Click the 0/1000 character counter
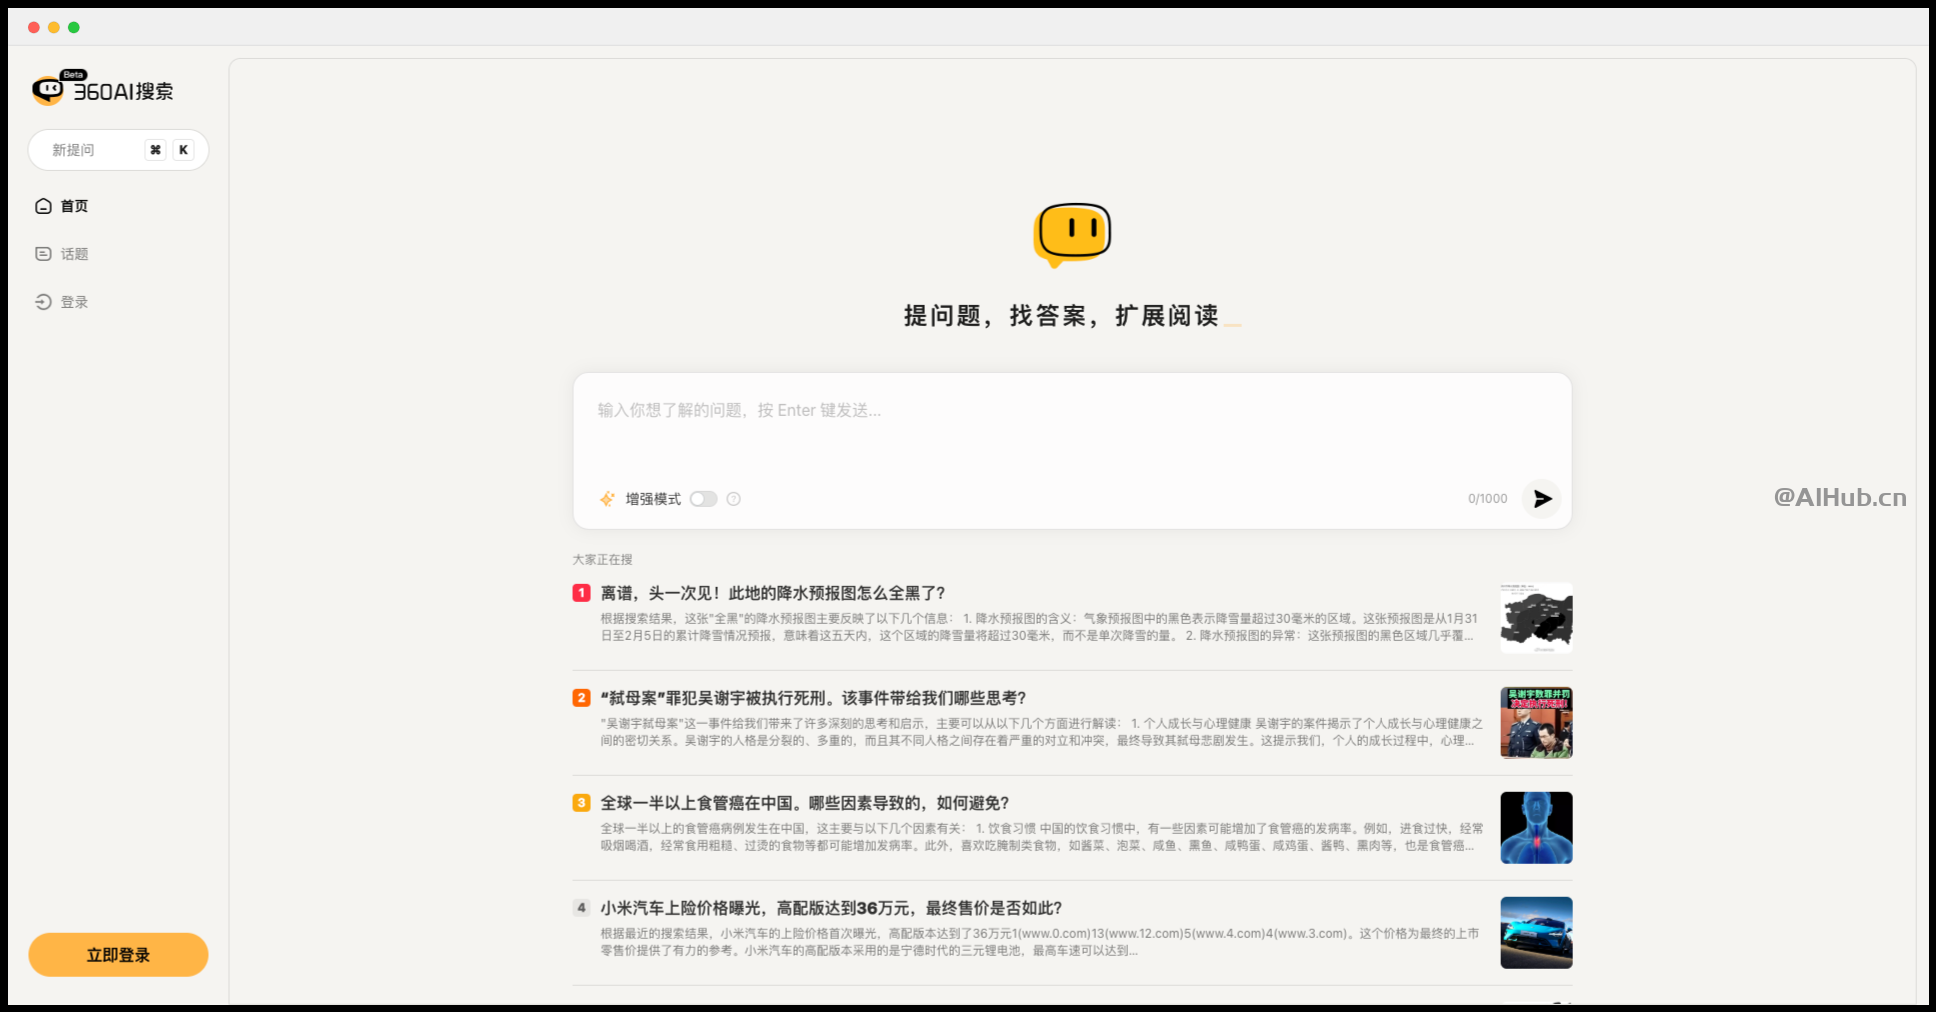Viewport: 1936px width, 1012px height. click(1487, 499)
